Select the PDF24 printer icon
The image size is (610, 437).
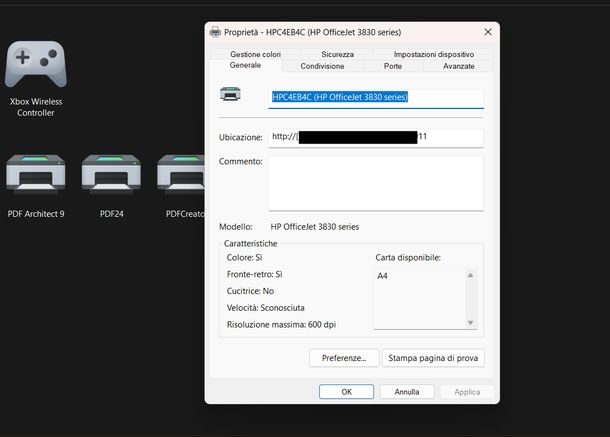tap(111, 174)
